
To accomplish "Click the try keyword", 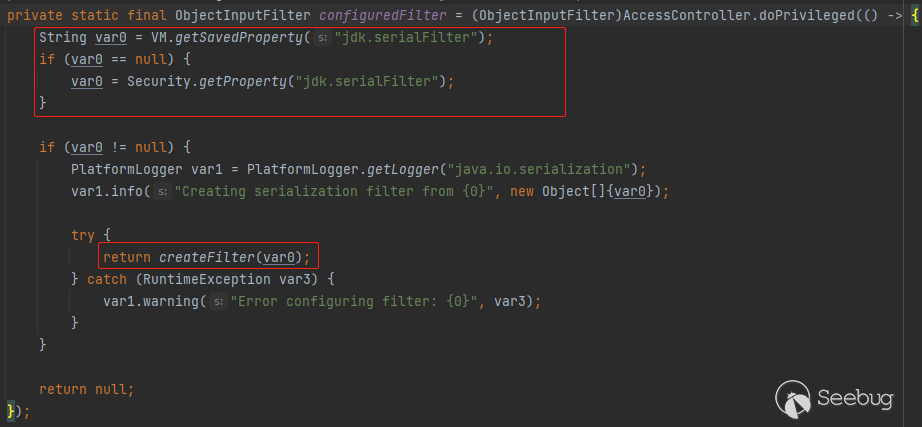I will pyautogui.click(x=83, y=235).
